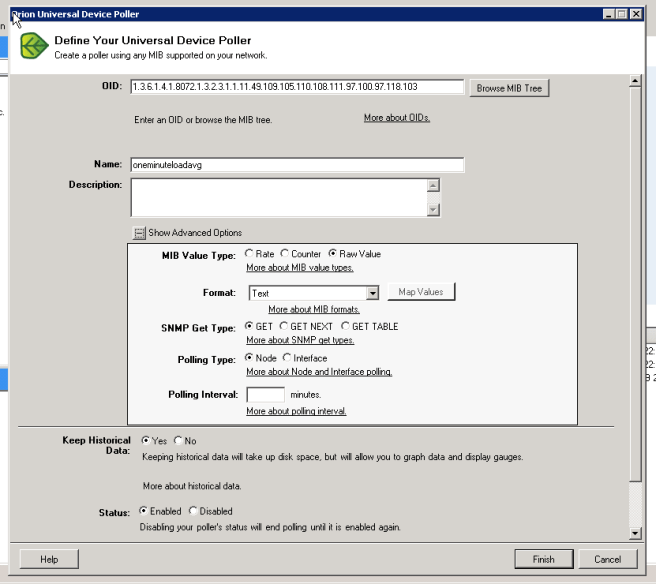Click the Polling Interval minutes field
This screenshot has height=584, width=656.
pyautogui.click(x=265, y=395)
